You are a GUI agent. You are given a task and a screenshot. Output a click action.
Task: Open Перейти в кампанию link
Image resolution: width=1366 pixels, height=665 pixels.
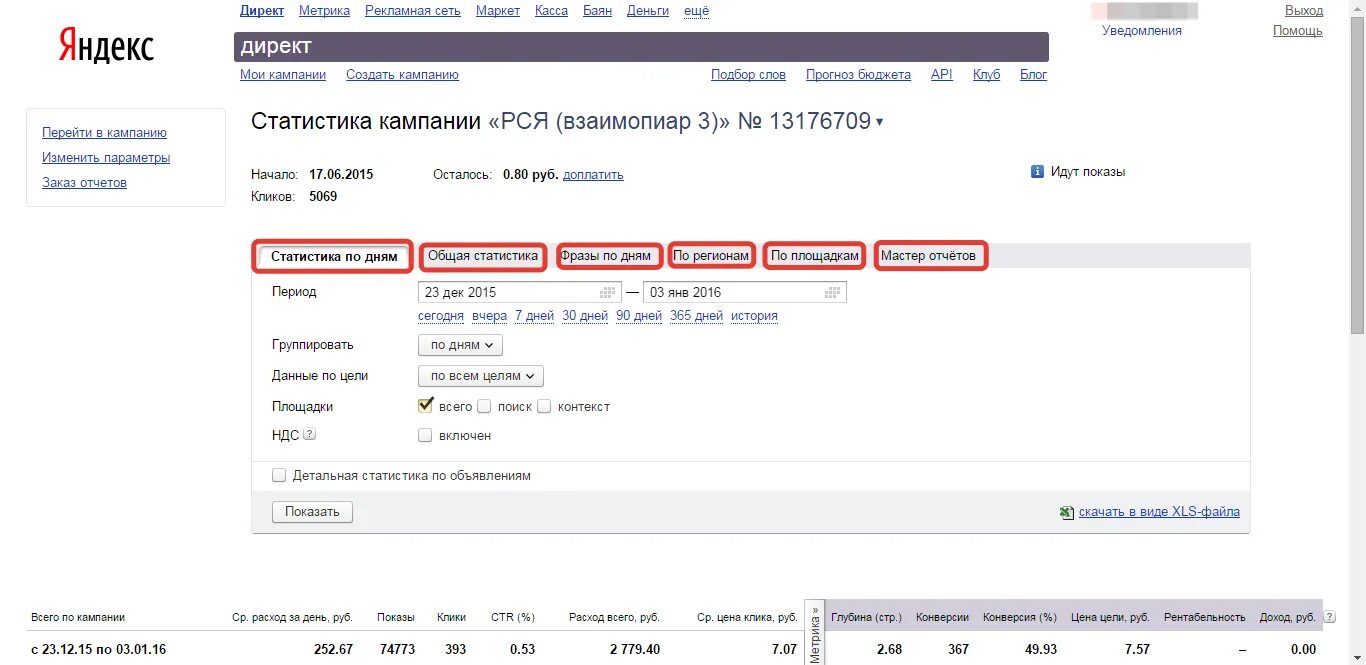[104, 133]
